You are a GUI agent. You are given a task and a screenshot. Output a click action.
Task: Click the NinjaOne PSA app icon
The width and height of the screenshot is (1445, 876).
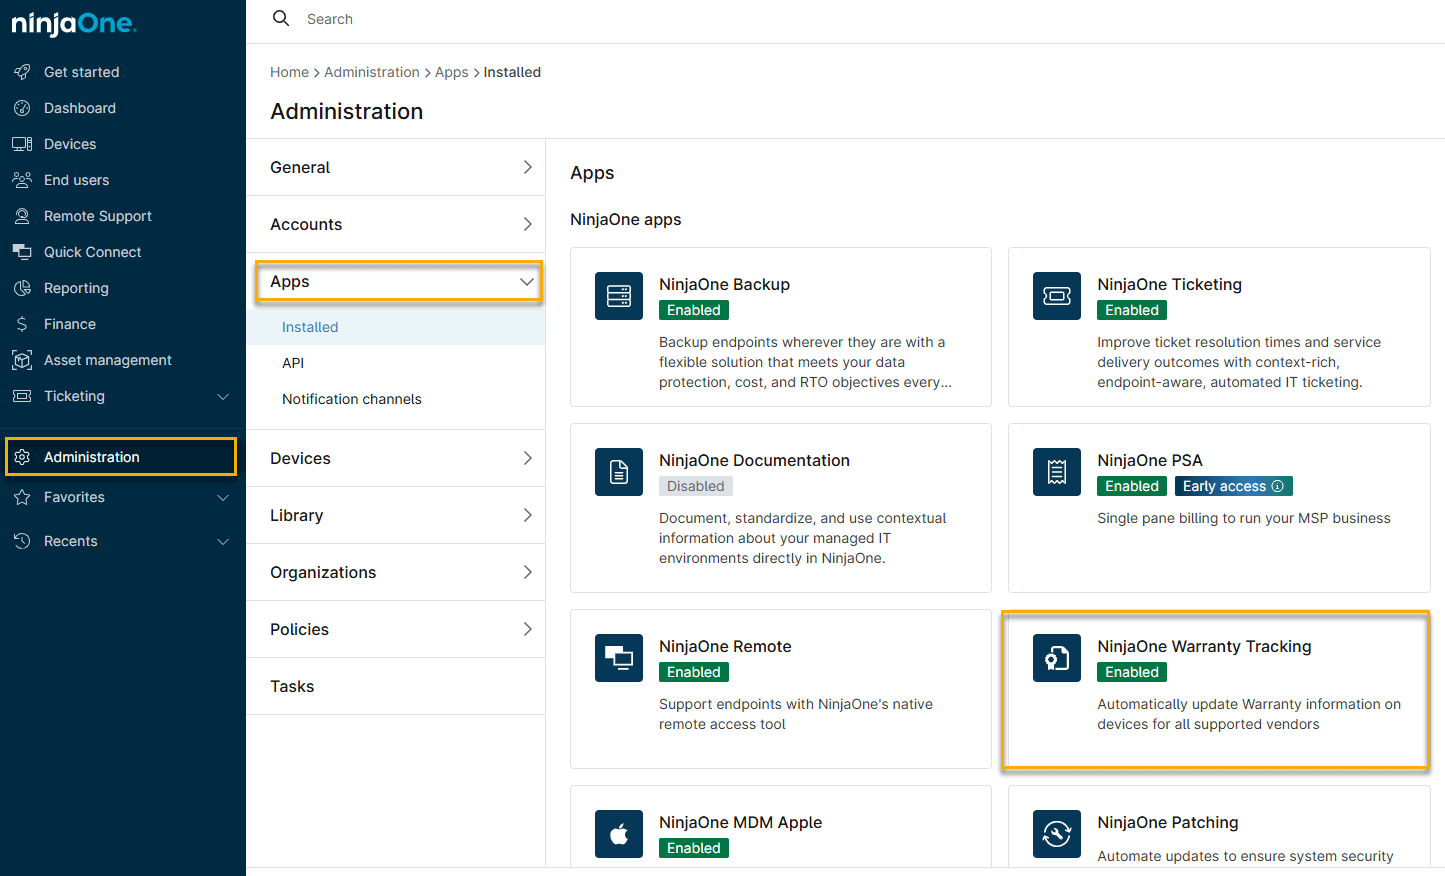(x=1056, y=472)
